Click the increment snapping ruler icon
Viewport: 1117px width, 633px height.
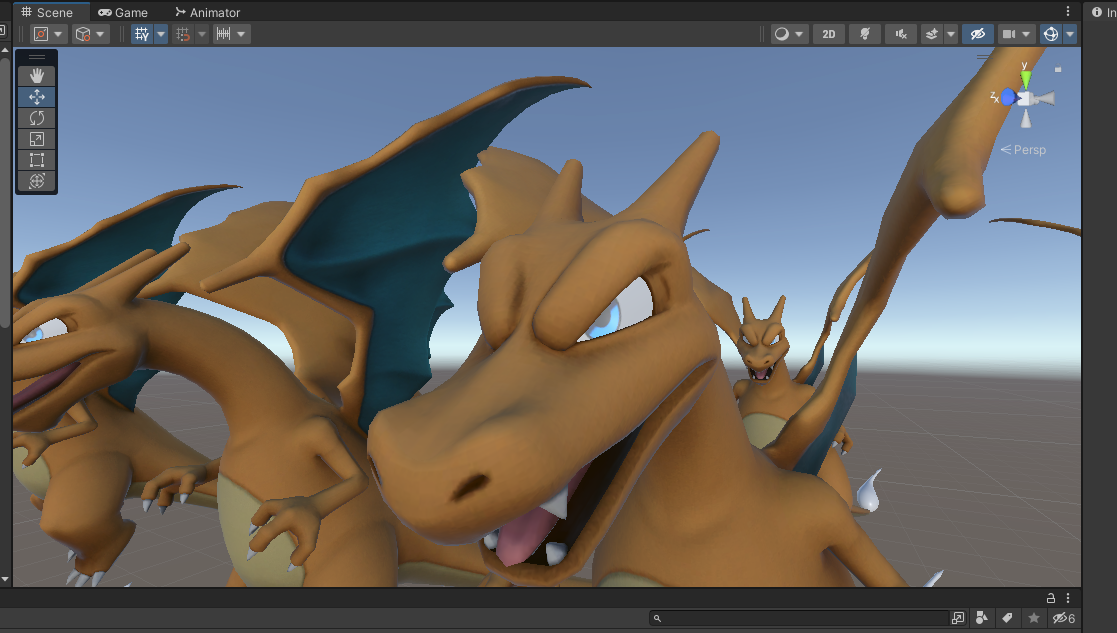224,34
